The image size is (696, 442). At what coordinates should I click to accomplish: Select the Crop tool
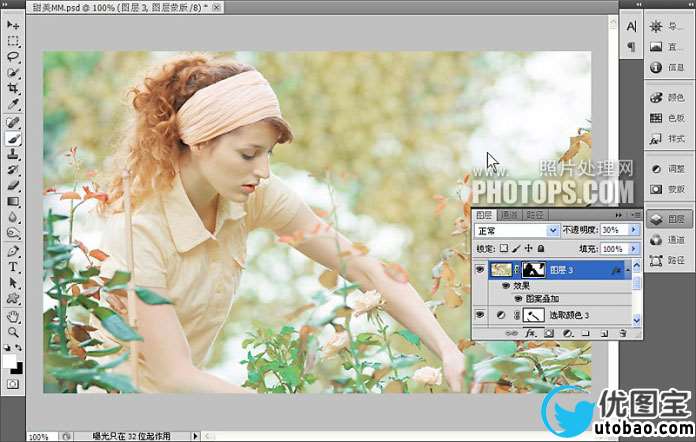tap(13, 89)
